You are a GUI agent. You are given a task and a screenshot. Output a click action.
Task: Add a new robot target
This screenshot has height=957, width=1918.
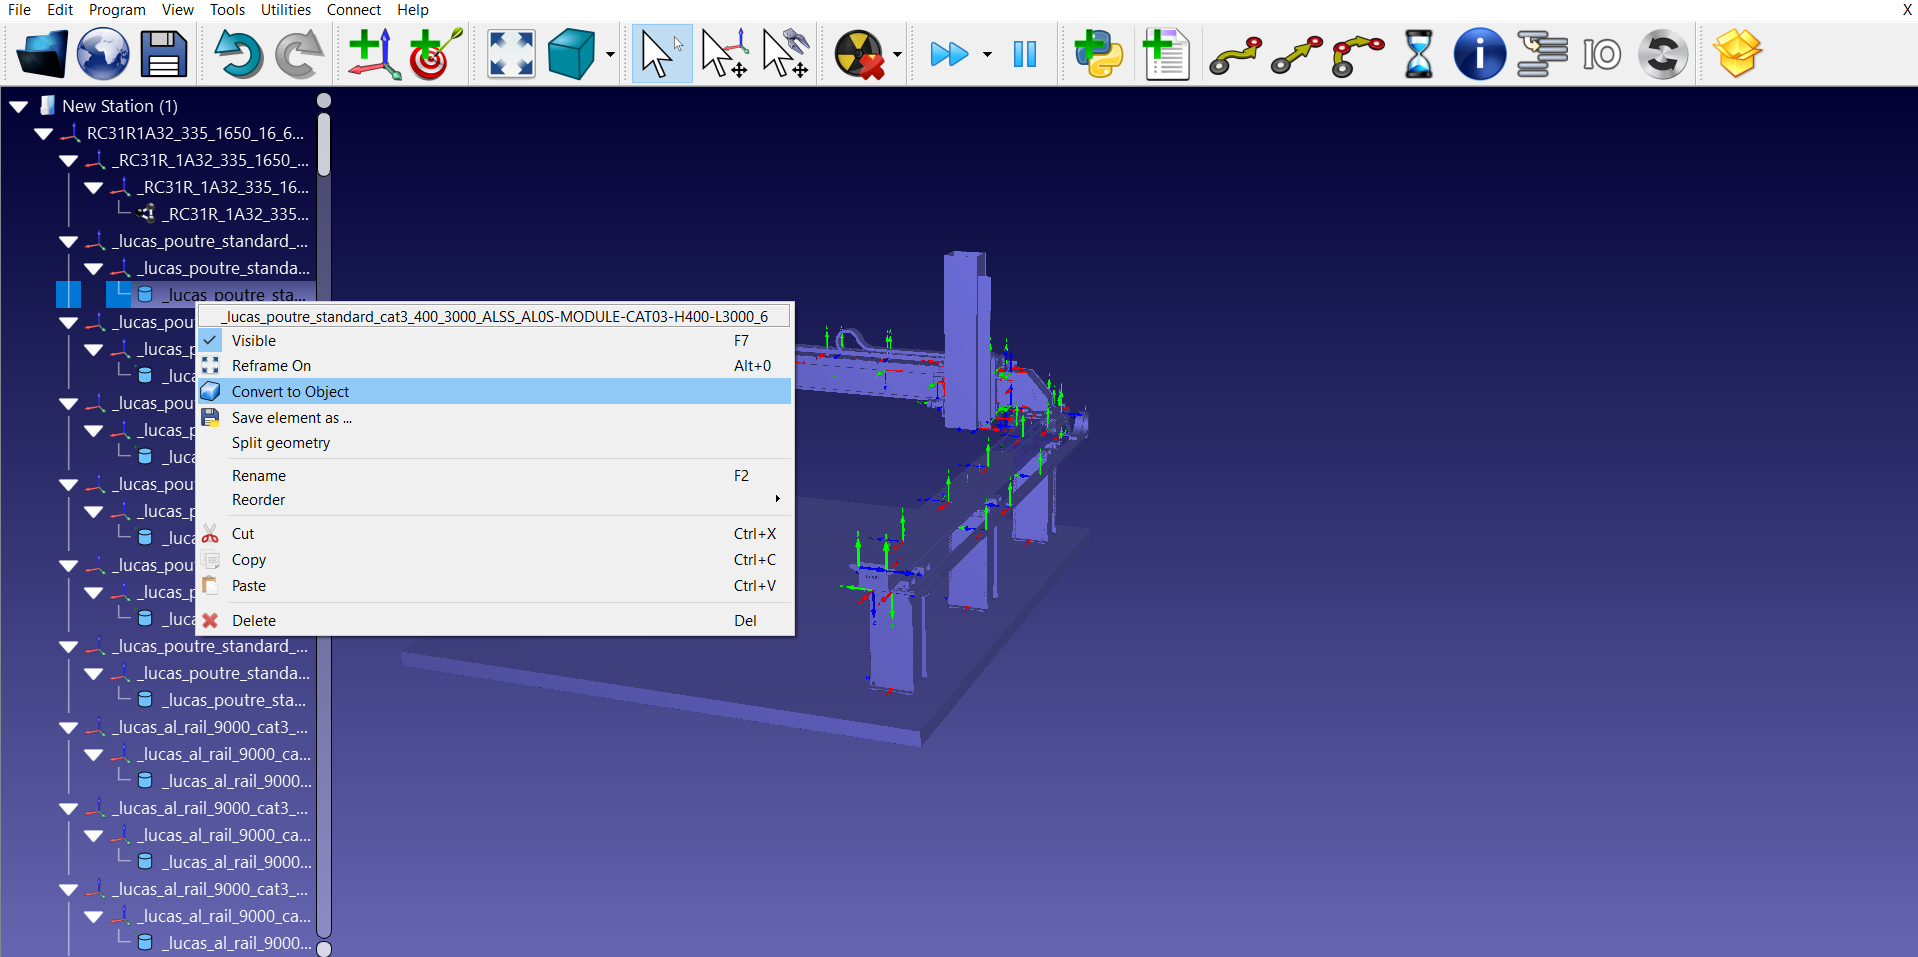pos(435,54)
